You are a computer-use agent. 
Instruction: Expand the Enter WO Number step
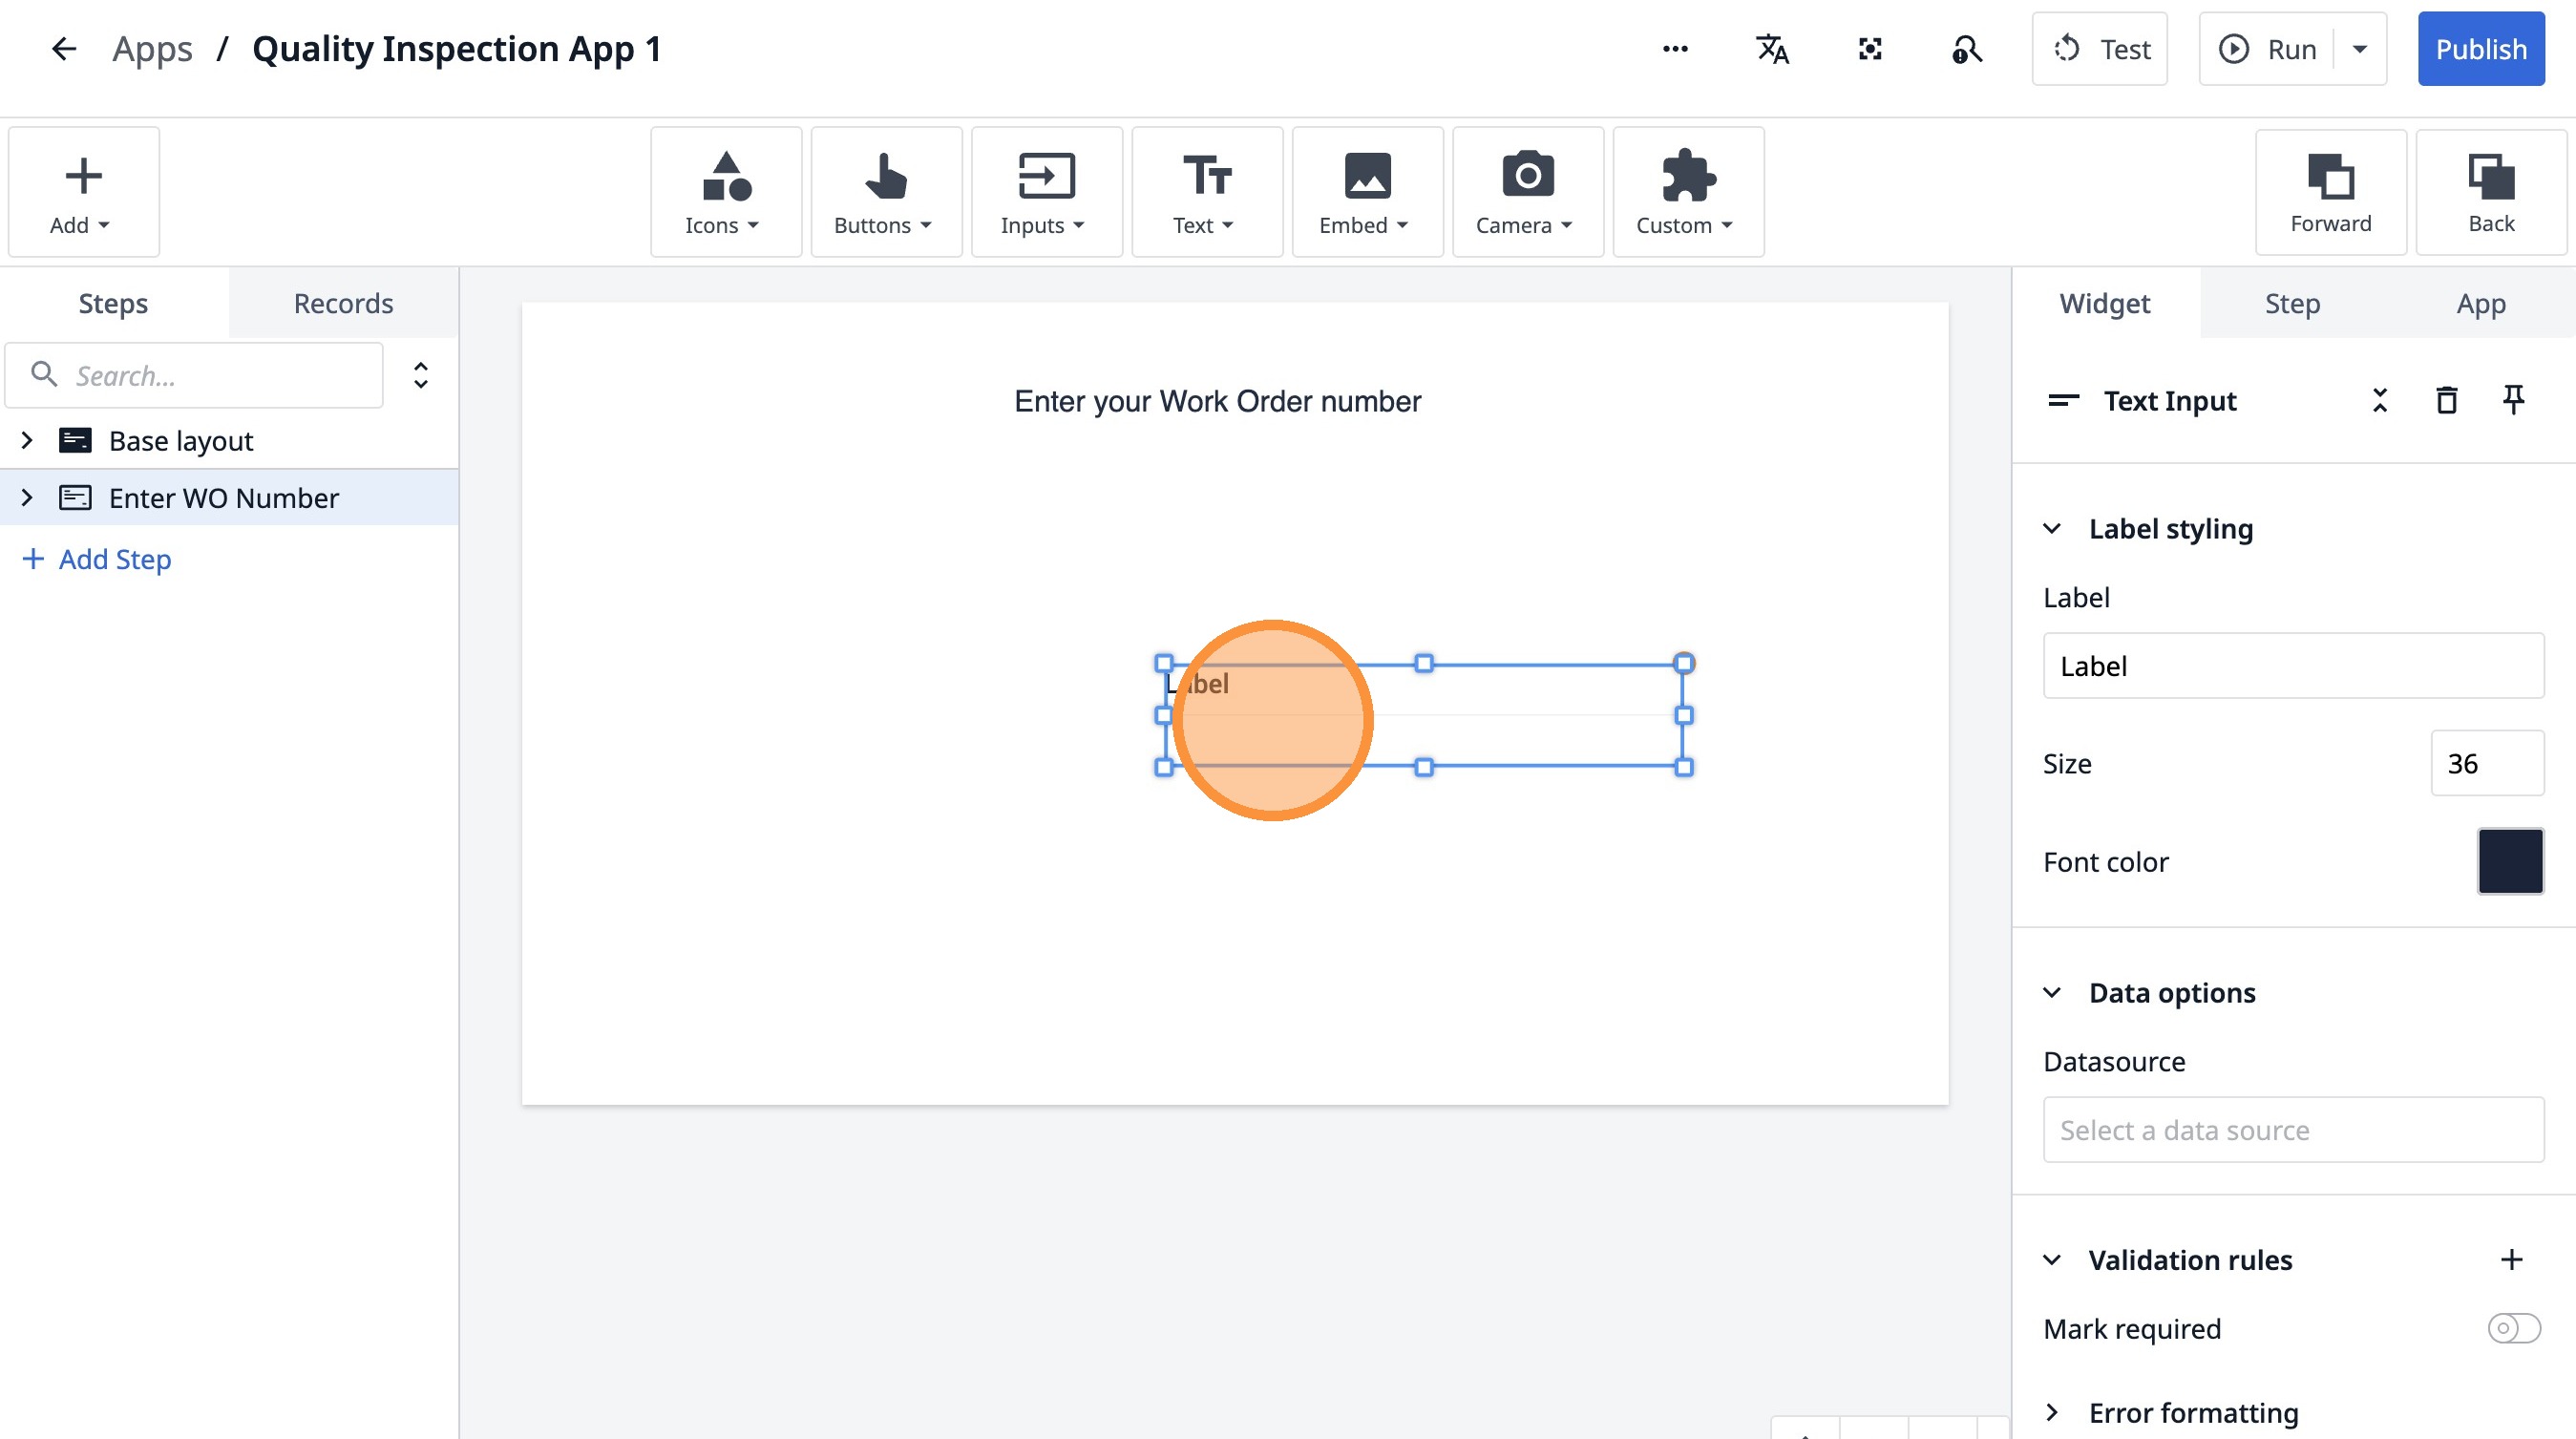pyautogui.click(x=27, y=497)
